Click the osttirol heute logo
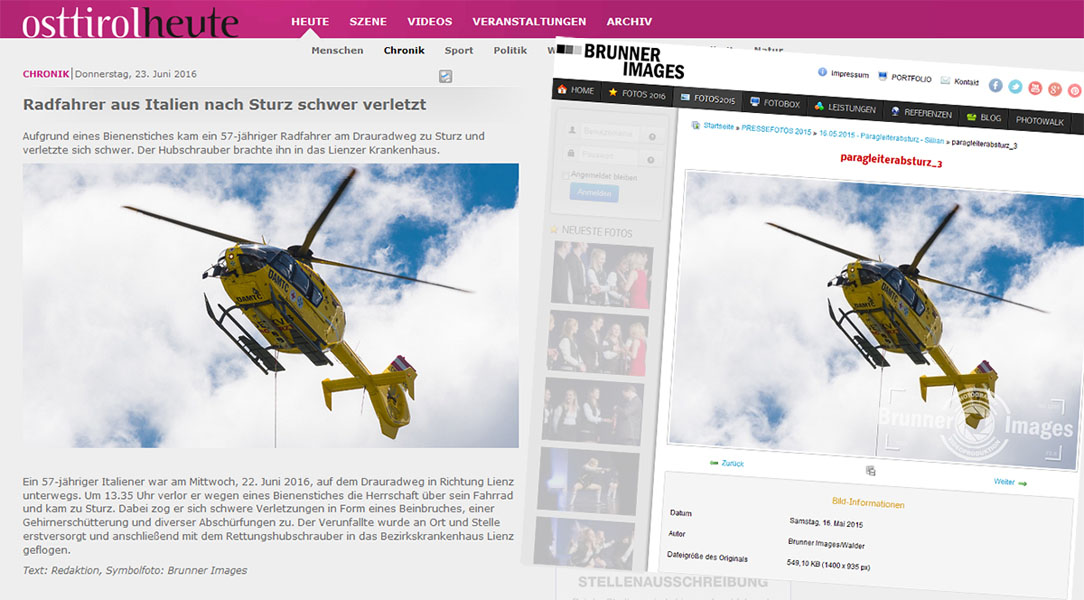The height and width of the screenshot is (600, 1084). click(x=130, y=21)
